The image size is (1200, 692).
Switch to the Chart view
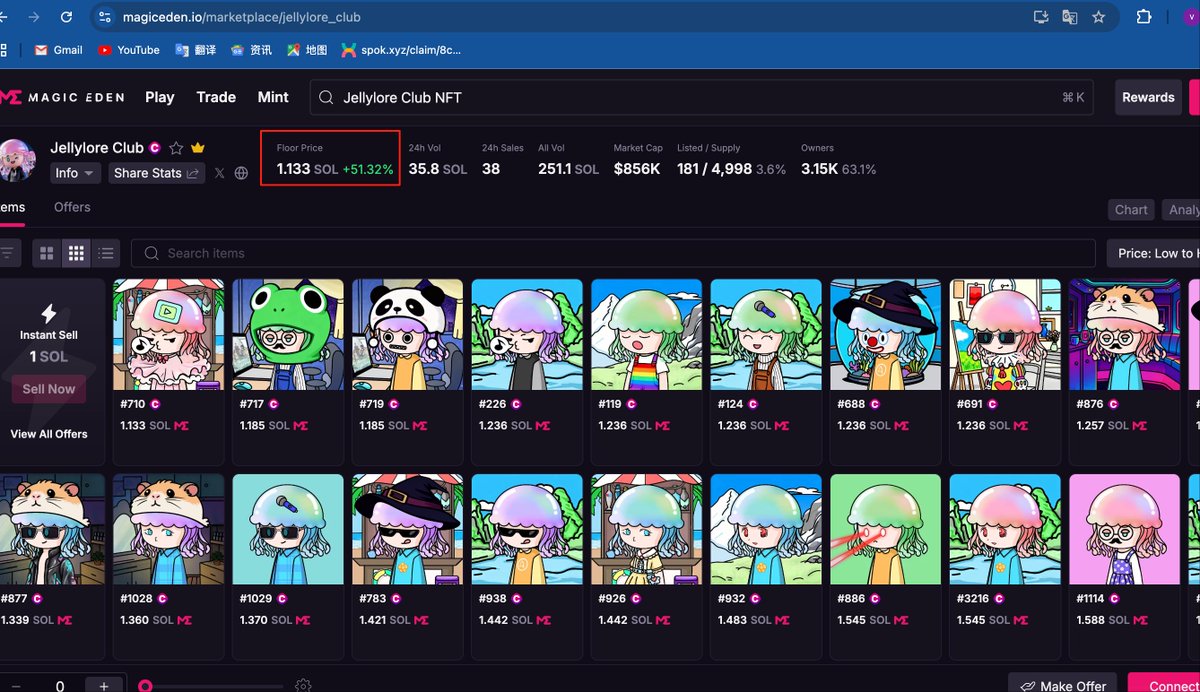(1131, 210)
